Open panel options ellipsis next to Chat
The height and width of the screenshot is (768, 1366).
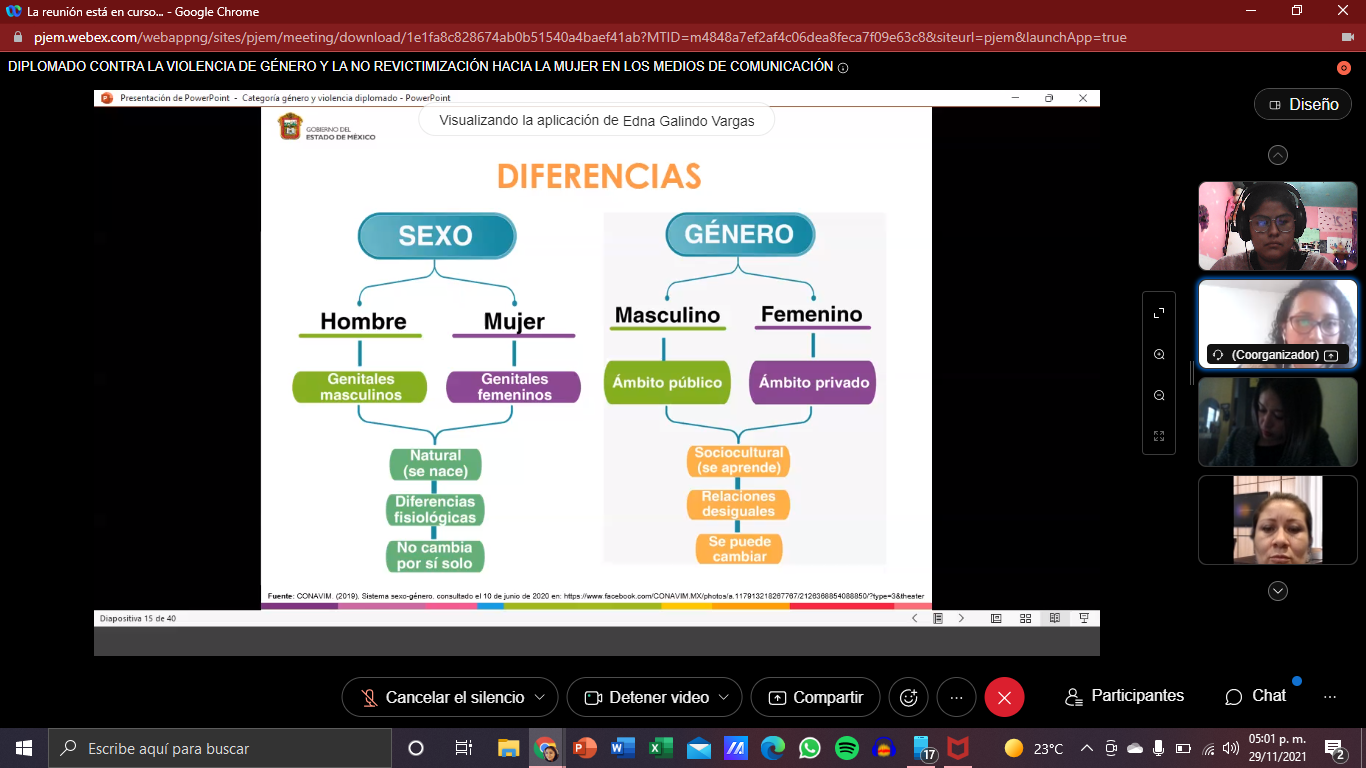[1330, 696]
